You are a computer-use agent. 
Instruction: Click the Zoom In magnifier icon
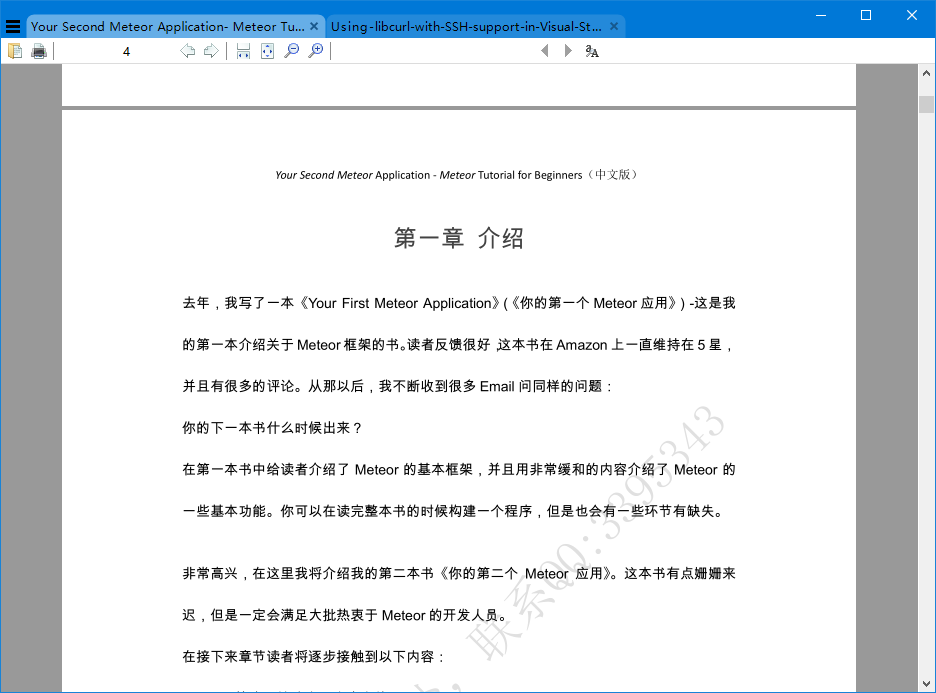316,51
